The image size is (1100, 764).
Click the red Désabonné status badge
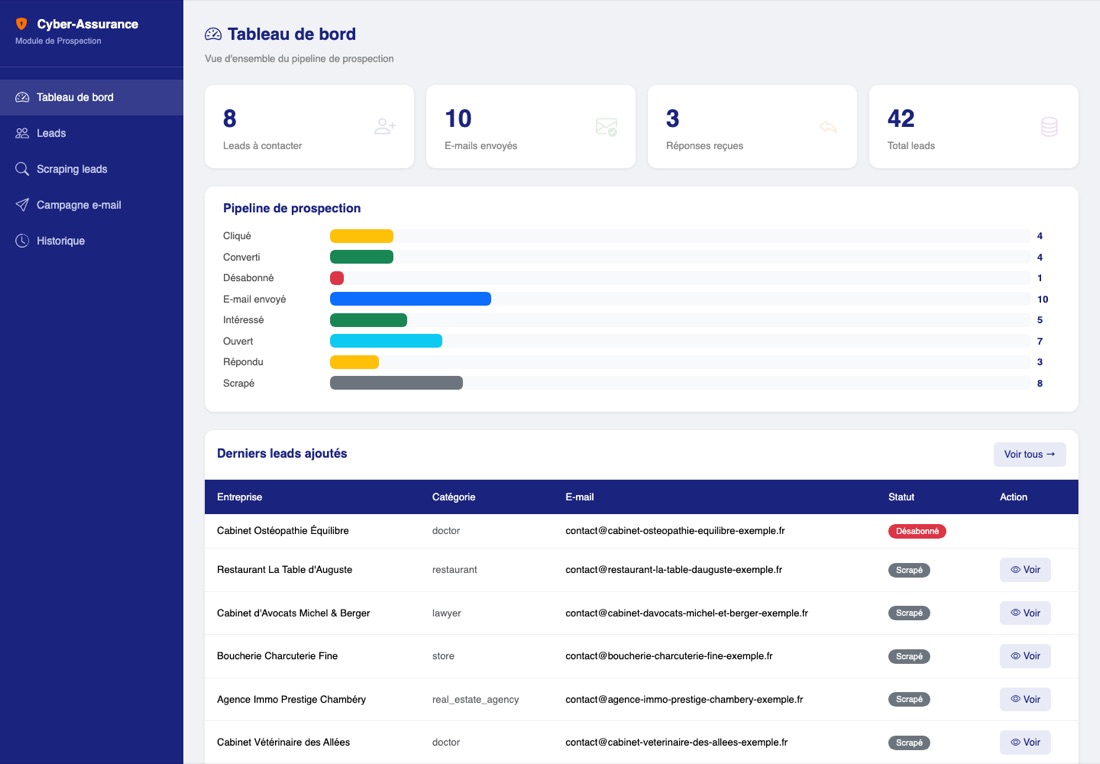point(917,531)
